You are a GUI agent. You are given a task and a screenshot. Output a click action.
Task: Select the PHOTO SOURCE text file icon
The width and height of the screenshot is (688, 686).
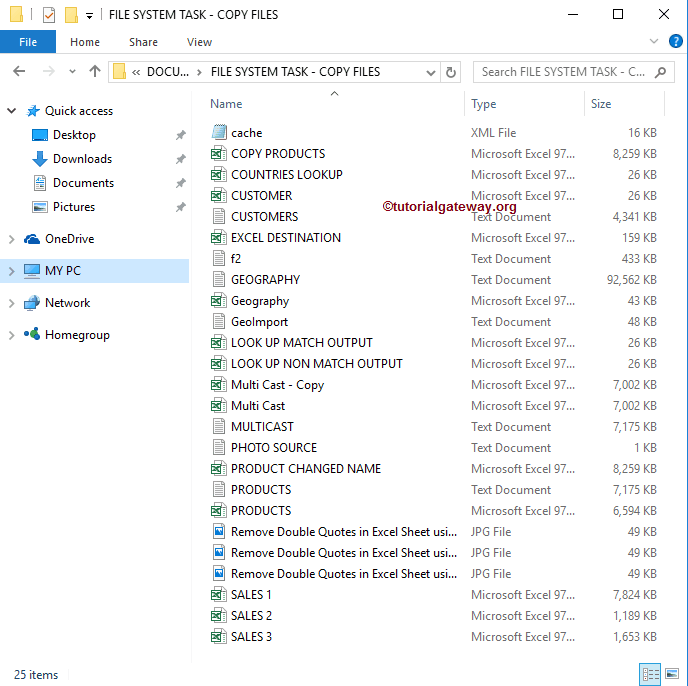pyautogui.click(x=219, y=448)
